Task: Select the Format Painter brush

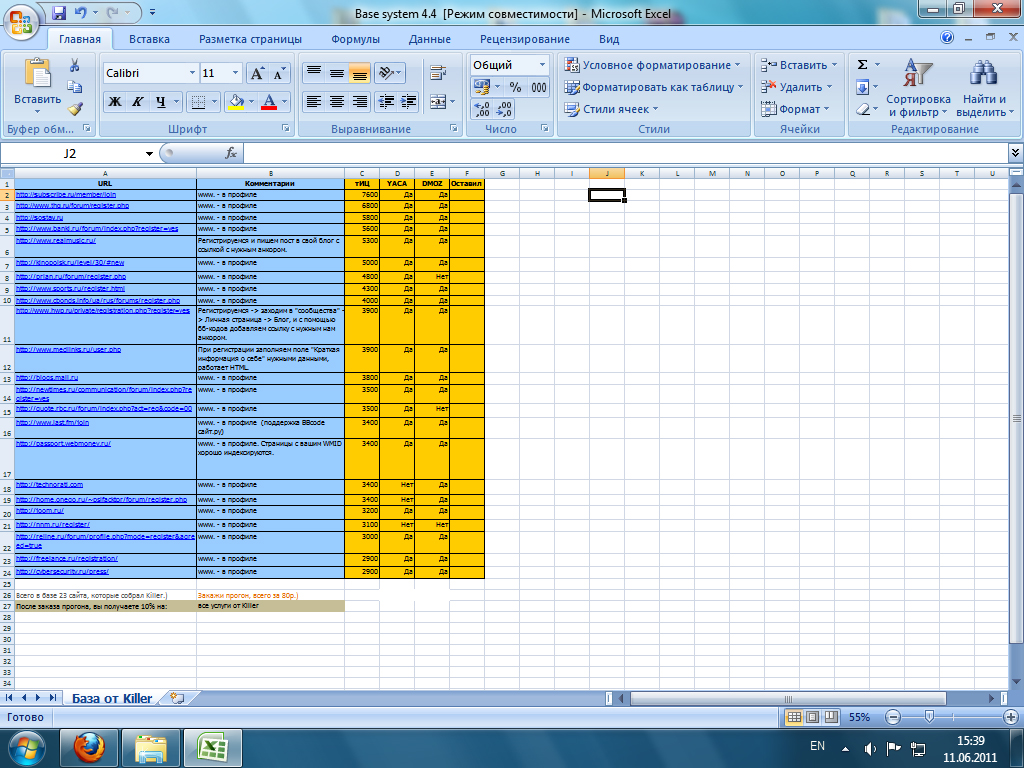Action: click(x=74, y=109)
